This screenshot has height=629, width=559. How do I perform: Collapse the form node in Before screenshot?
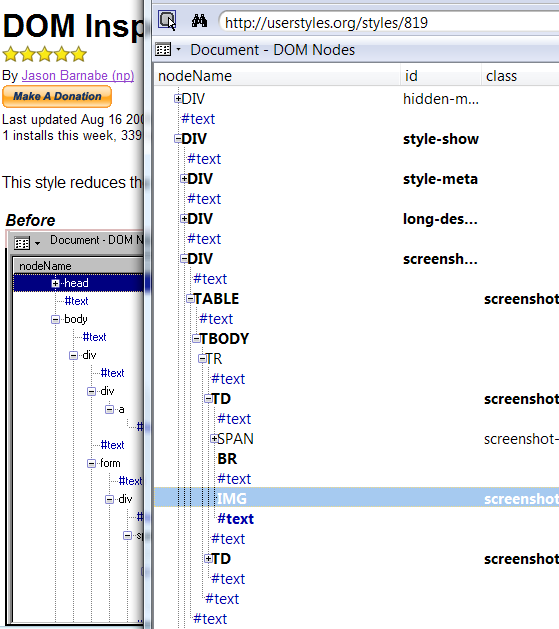click(91, 463)
